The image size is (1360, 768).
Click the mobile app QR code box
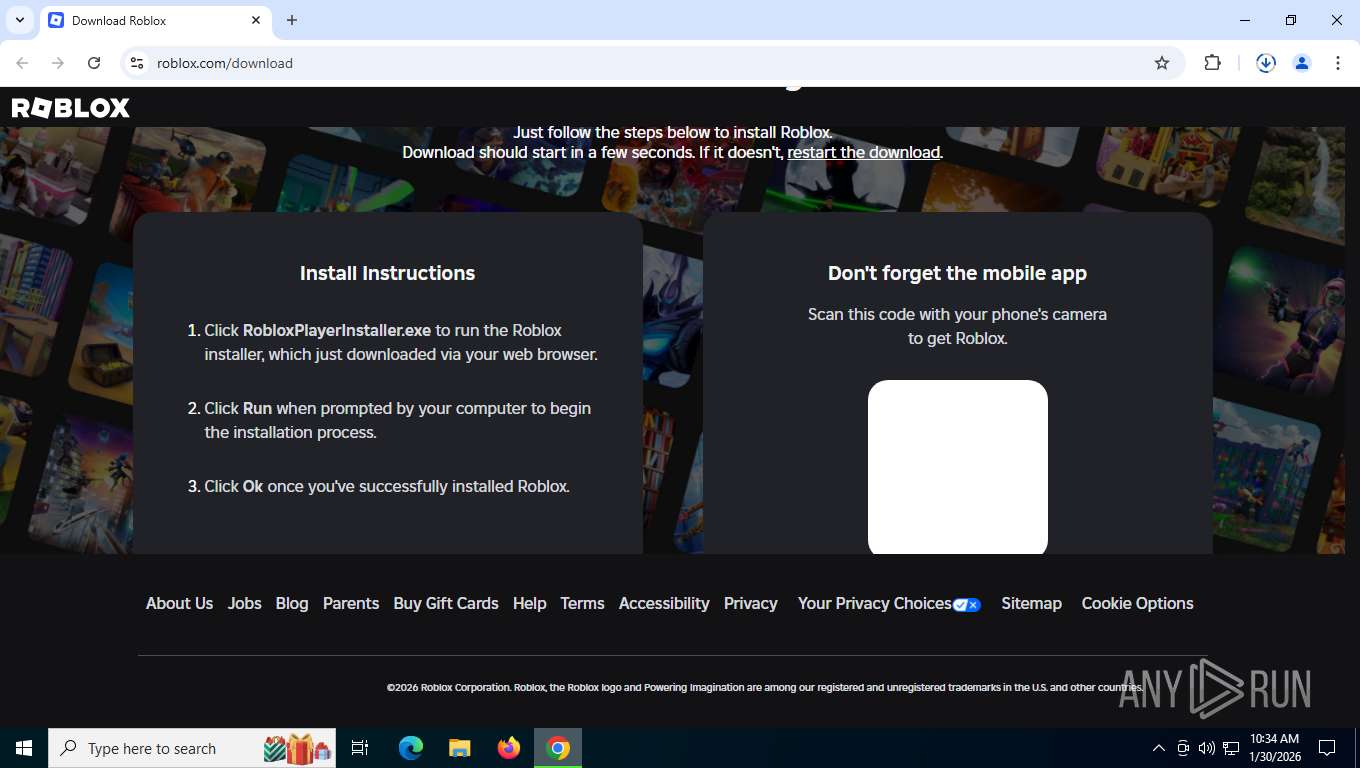(x=958, y=467)
